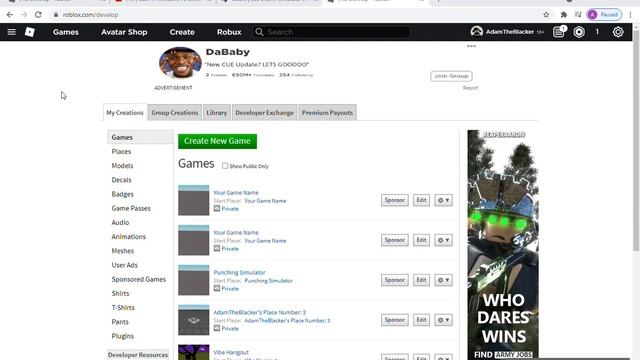Select Meshes in left sidebar
Viewport: 640px width, 360px height.
coord(122,251)
